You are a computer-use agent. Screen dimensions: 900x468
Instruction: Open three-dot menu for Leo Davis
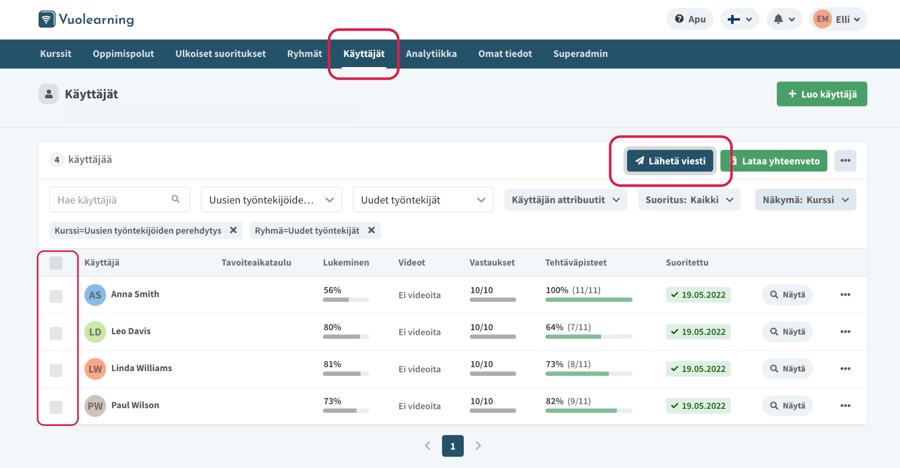tap(845, 331)
